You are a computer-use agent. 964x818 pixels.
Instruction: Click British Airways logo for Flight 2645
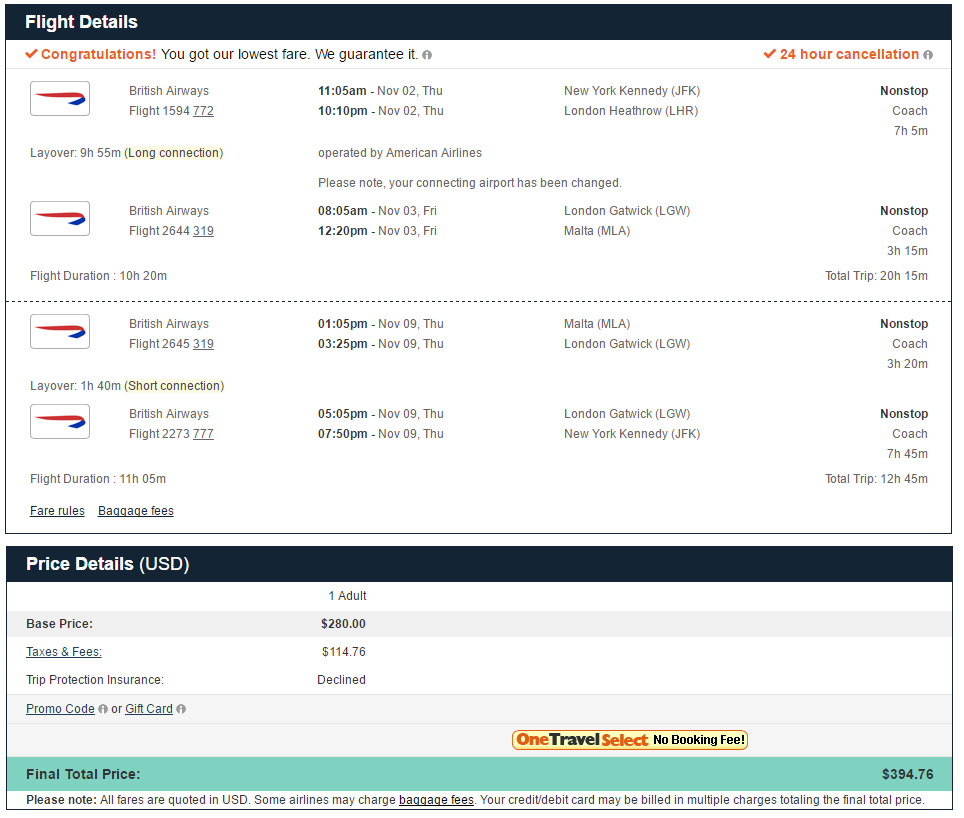coord(60,331)
